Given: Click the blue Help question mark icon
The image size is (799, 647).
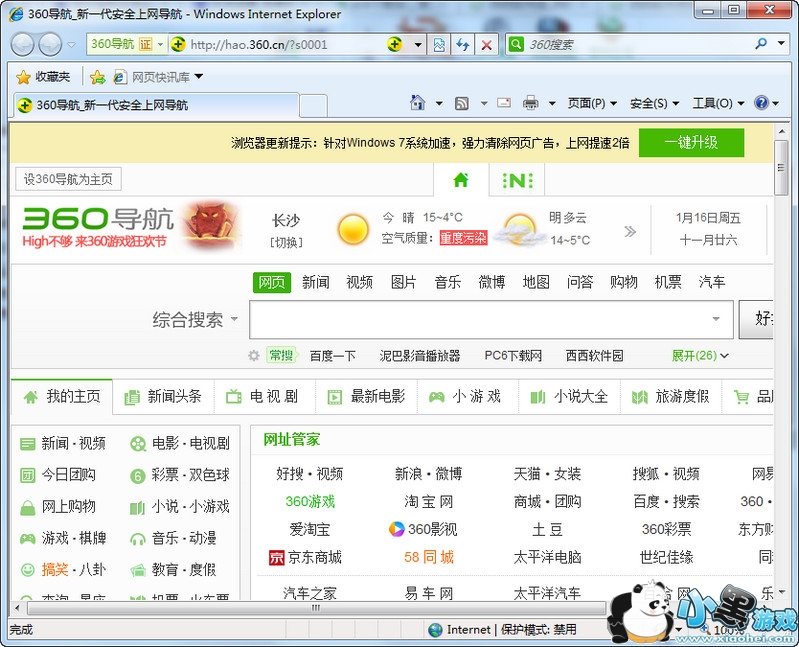Looking at the screenshot, I should point(761,103).
